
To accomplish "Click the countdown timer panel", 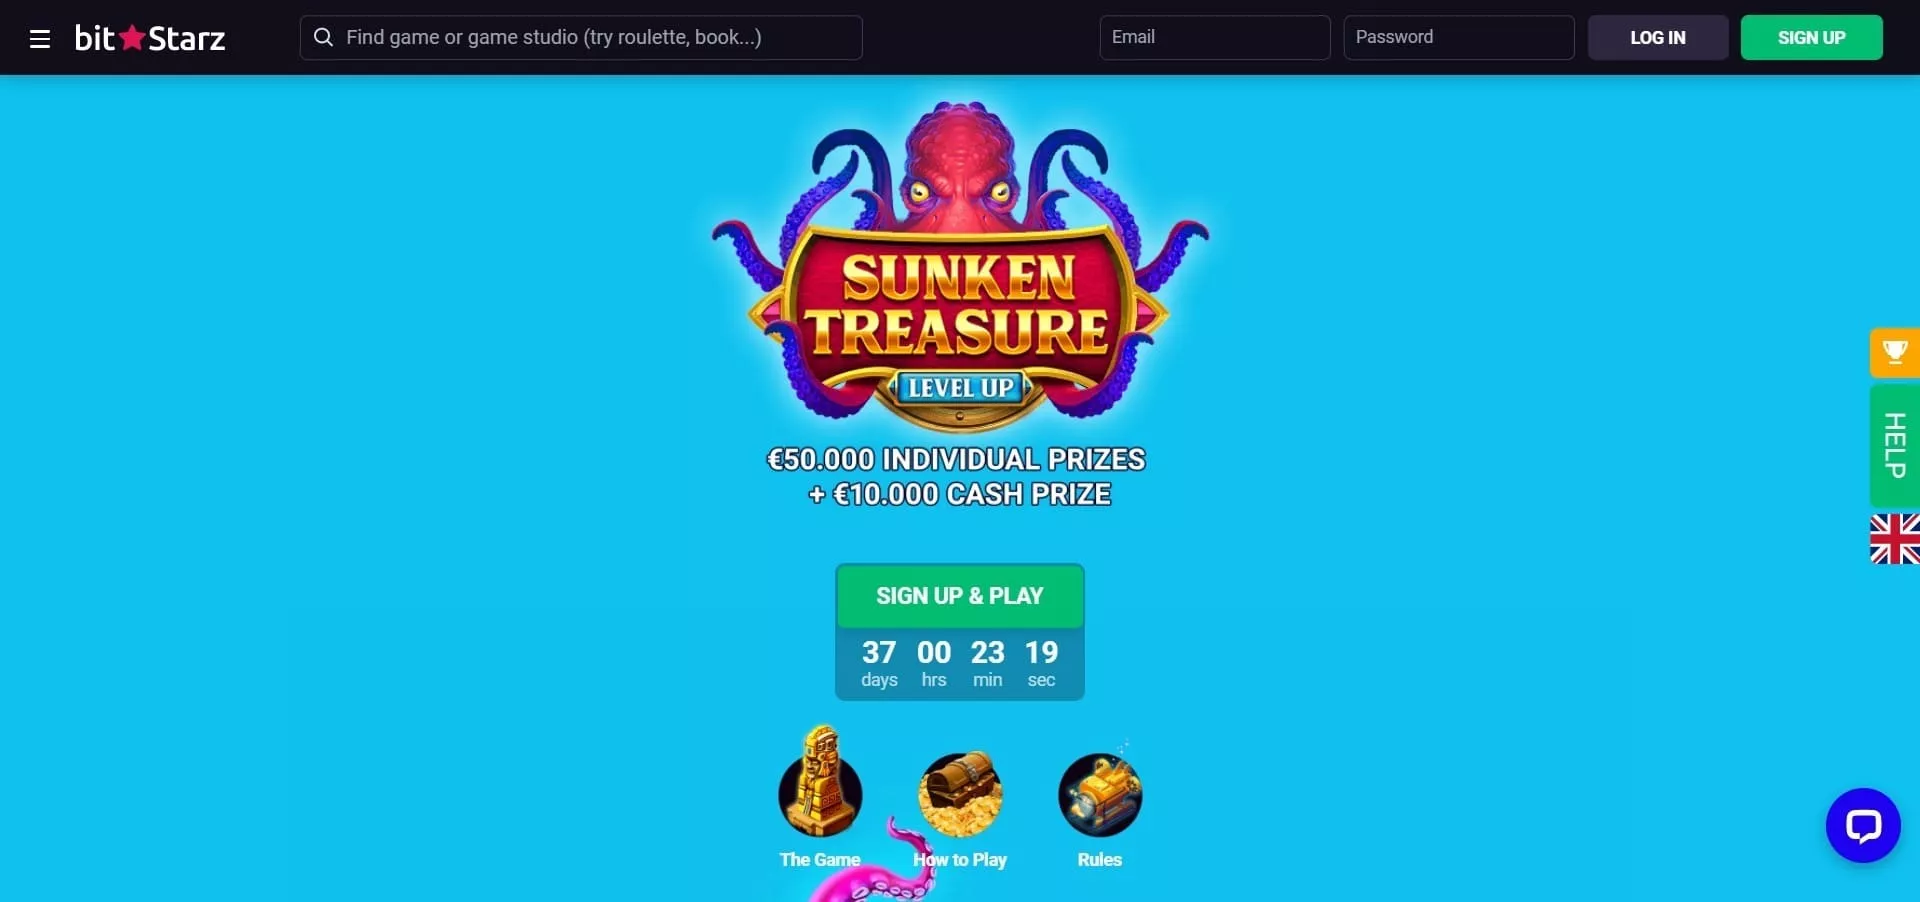I will point(960,664).
